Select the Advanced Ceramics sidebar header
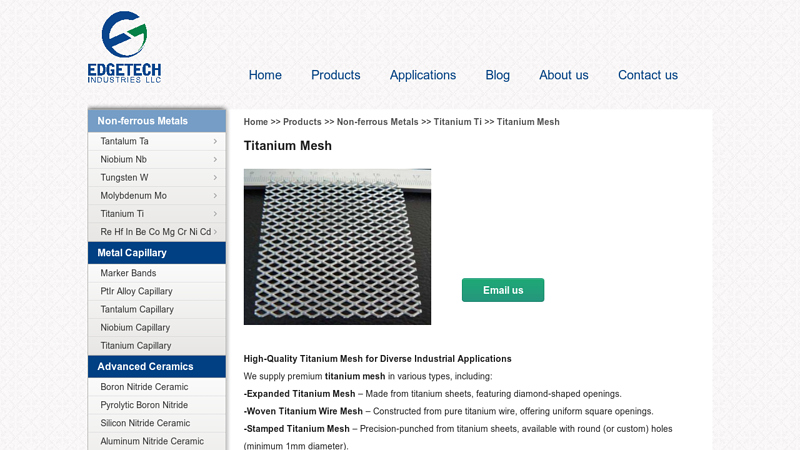Image resolution: width=800 pixels, height=450 pixels. 157,367
